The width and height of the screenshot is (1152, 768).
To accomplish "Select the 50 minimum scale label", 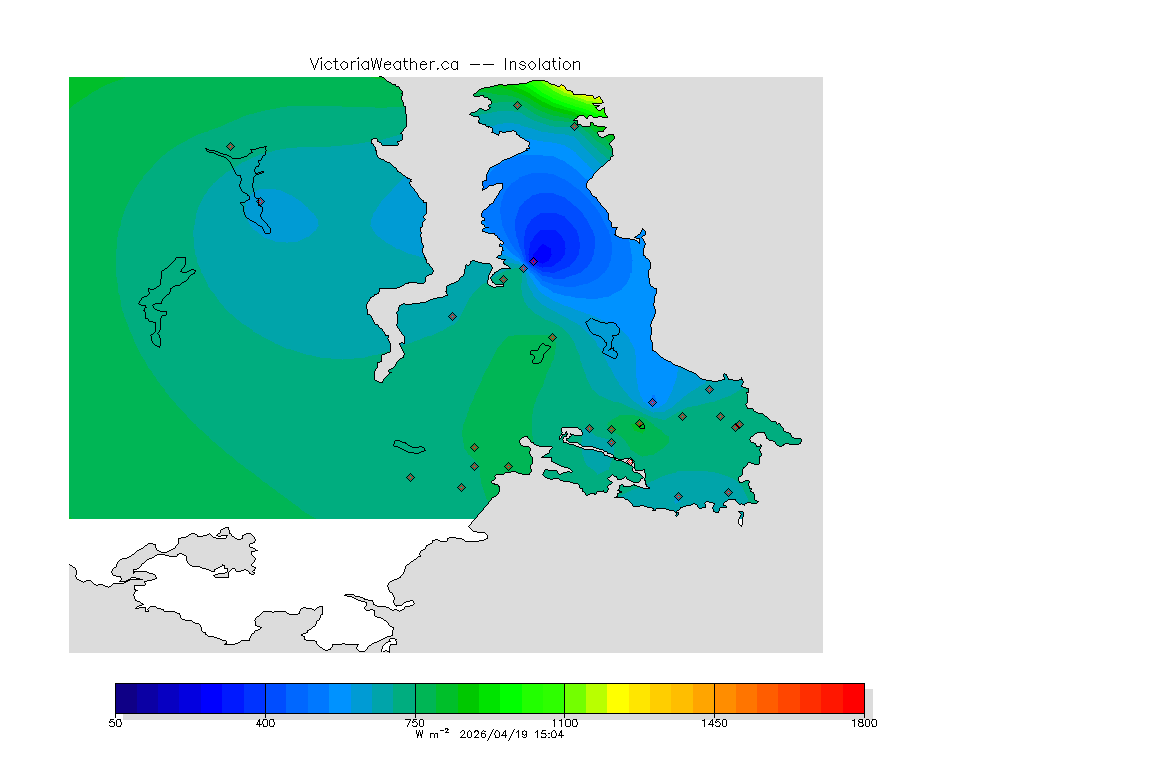I will click(x=116, y=723).
